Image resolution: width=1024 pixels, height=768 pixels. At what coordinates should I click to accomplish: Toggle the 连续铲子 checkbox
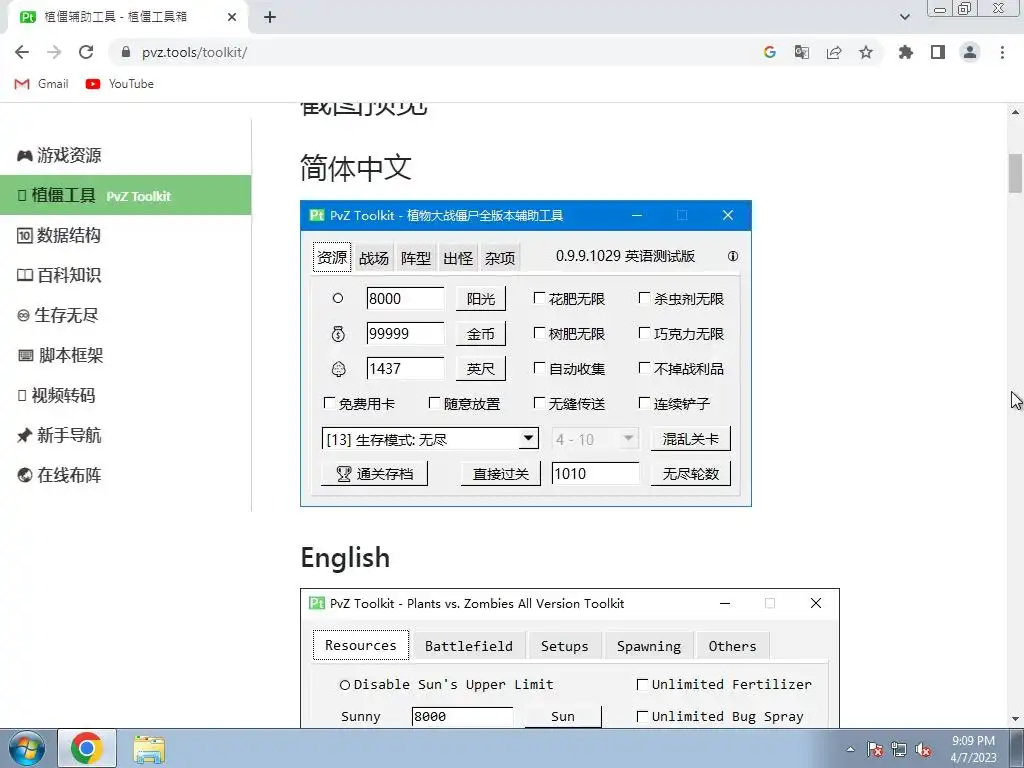coord(644,403)
